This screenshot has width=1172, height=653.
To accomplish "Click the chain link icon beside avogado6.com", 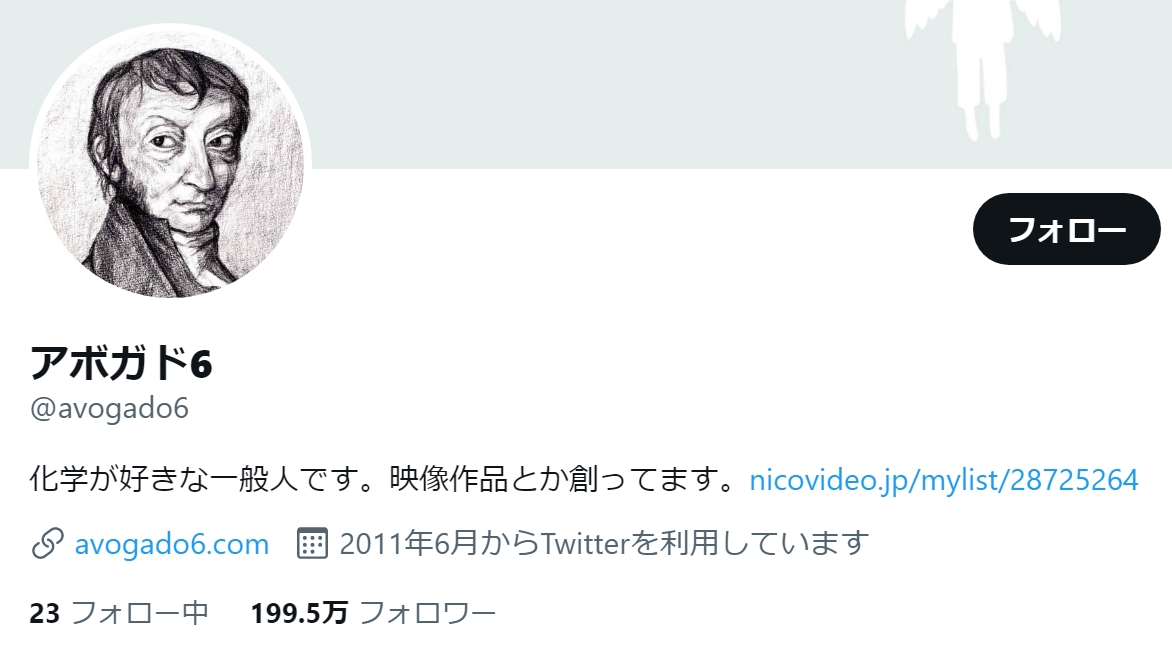I will [x=47, y=544].
